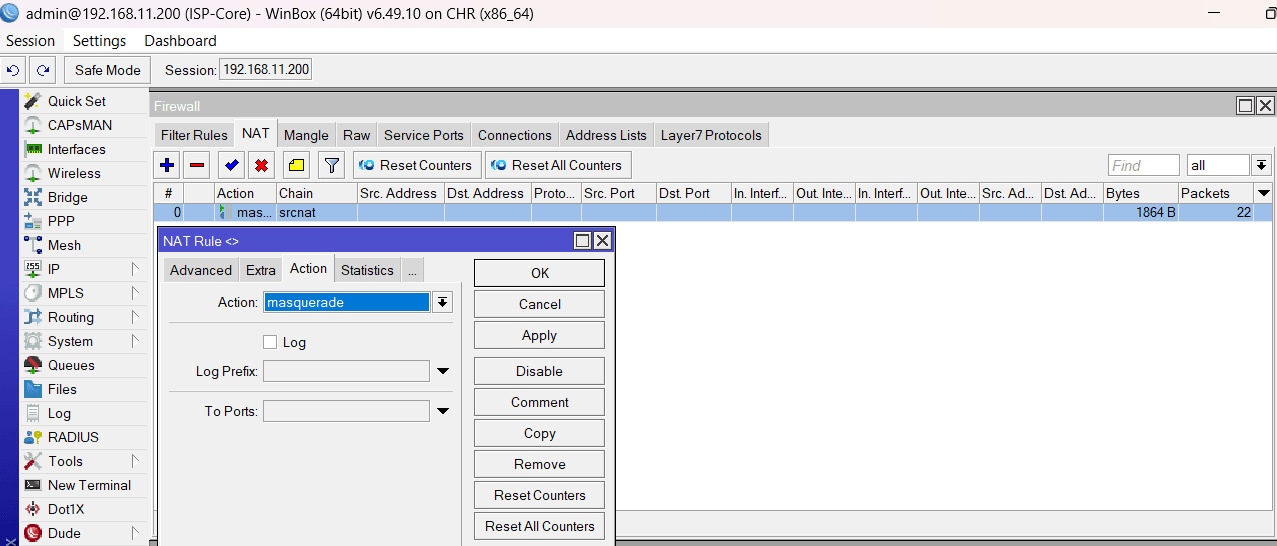Open the Settings menu
Image resolution: width=1277 pixels, height=546 pixels.
[x=100, y=41]
